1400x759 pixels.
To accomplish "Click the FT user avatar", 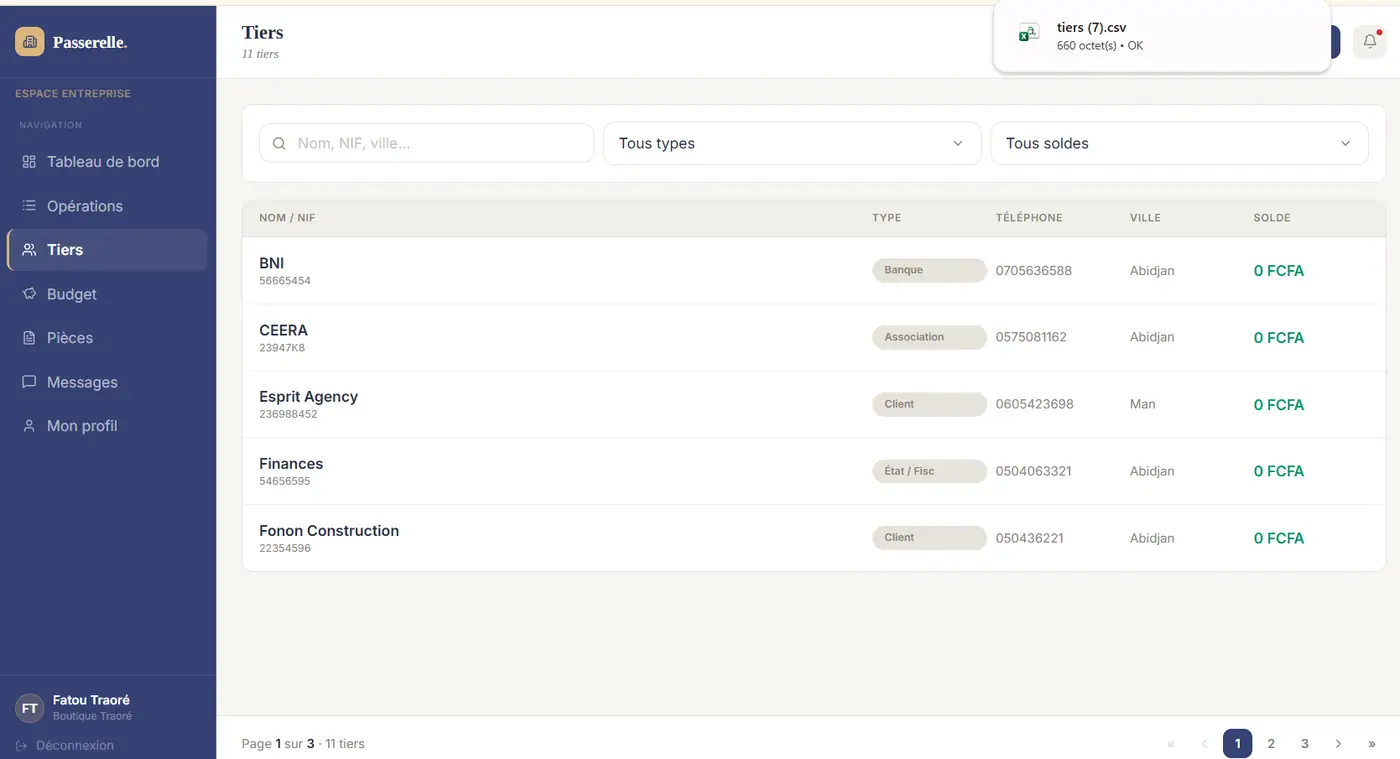I will [x=30, y=708].
